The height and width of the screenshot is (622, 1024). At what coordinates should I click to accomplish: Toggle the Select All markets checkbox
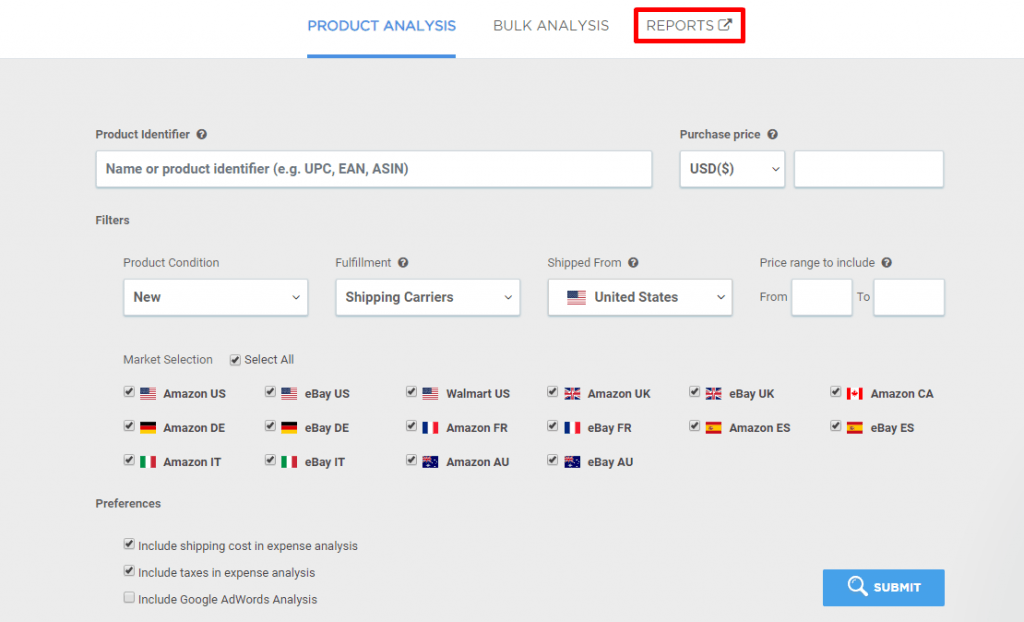click(x=235, y=359)
